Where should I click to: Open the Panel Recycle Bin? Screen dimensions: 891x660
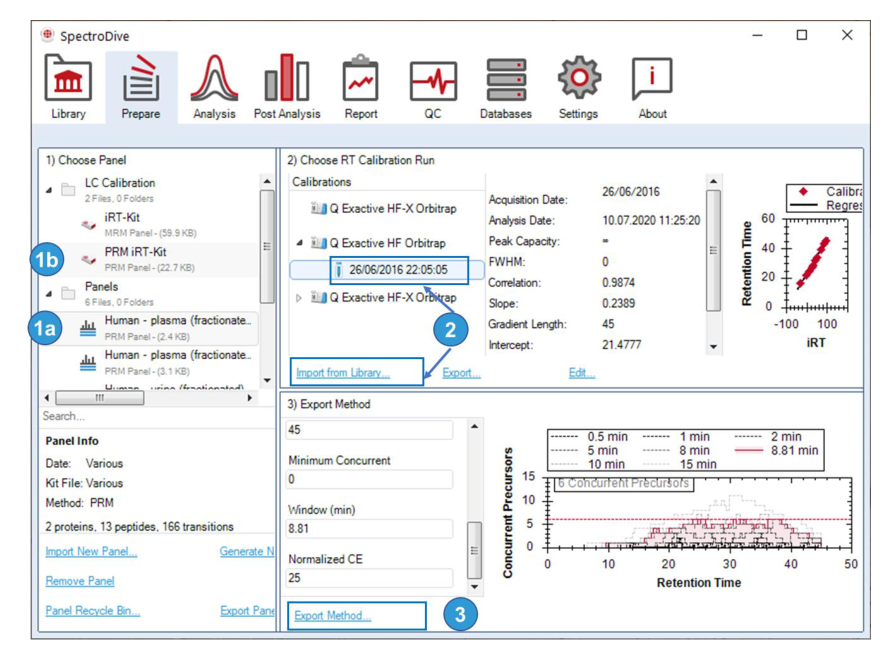[x=93, y=610]
